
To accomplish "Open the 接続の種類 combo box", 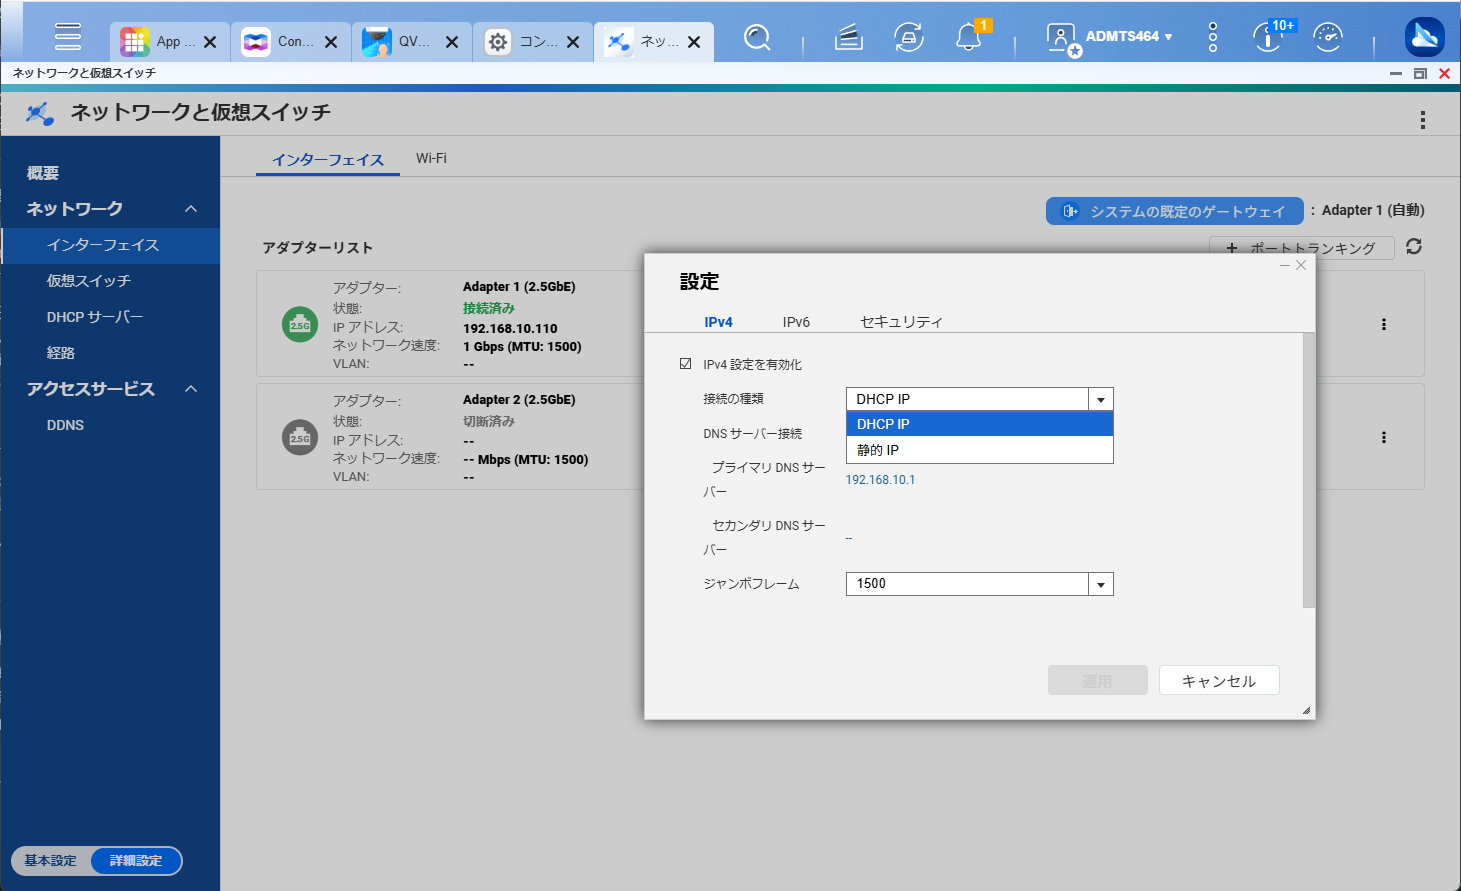I will (x=980, y=399).
